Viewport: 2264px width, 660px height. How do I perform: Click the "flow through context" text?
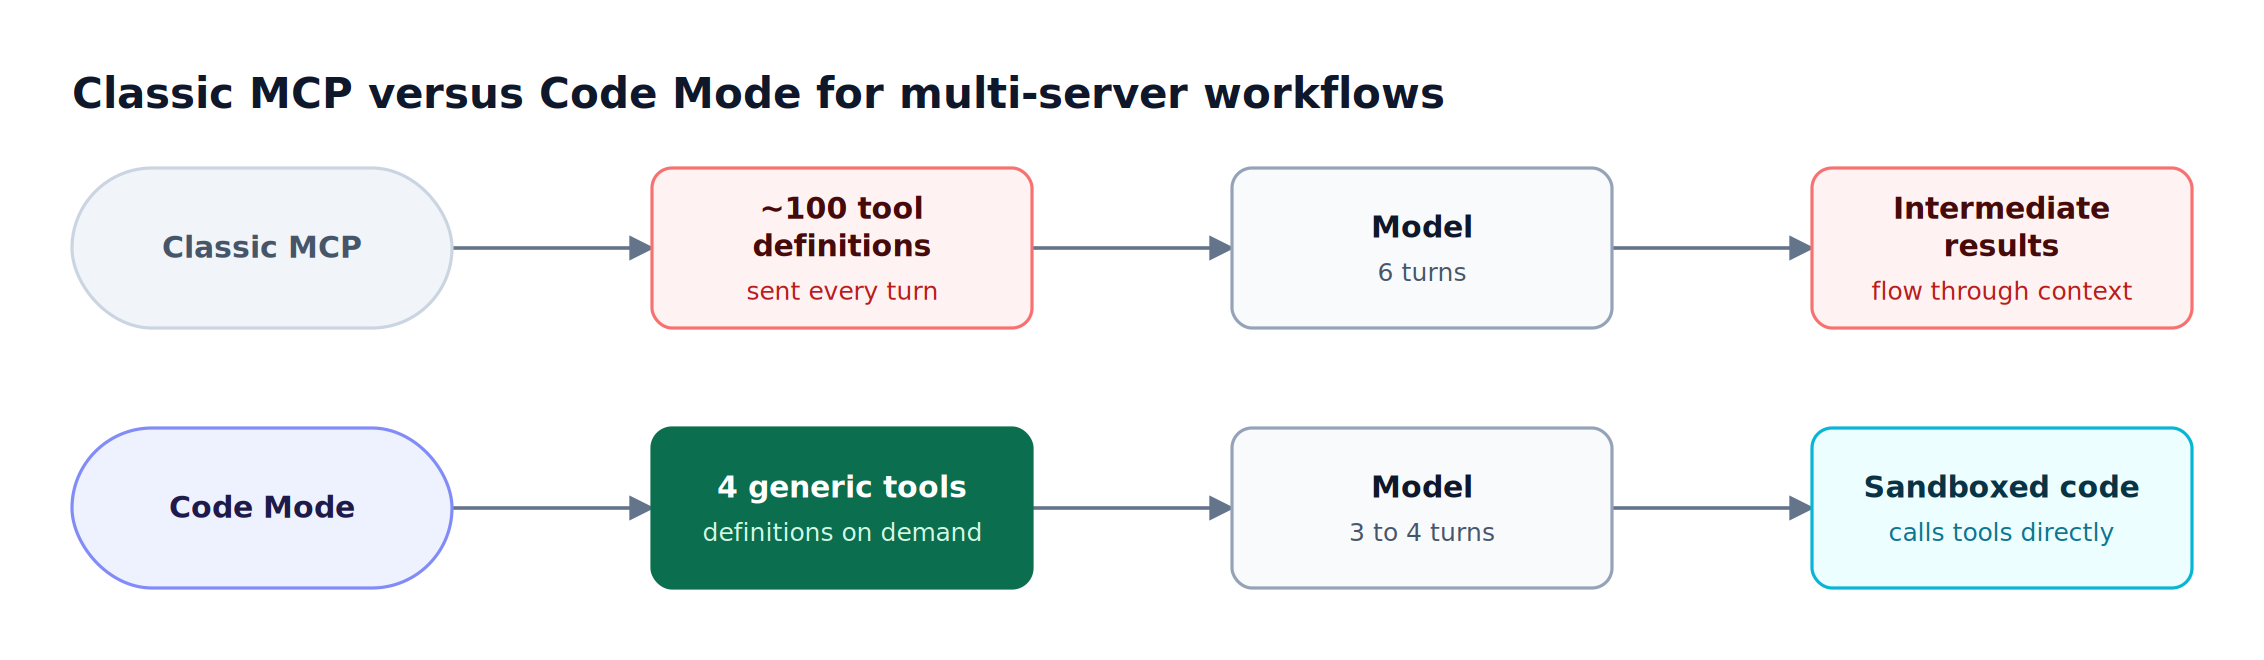2002,291
